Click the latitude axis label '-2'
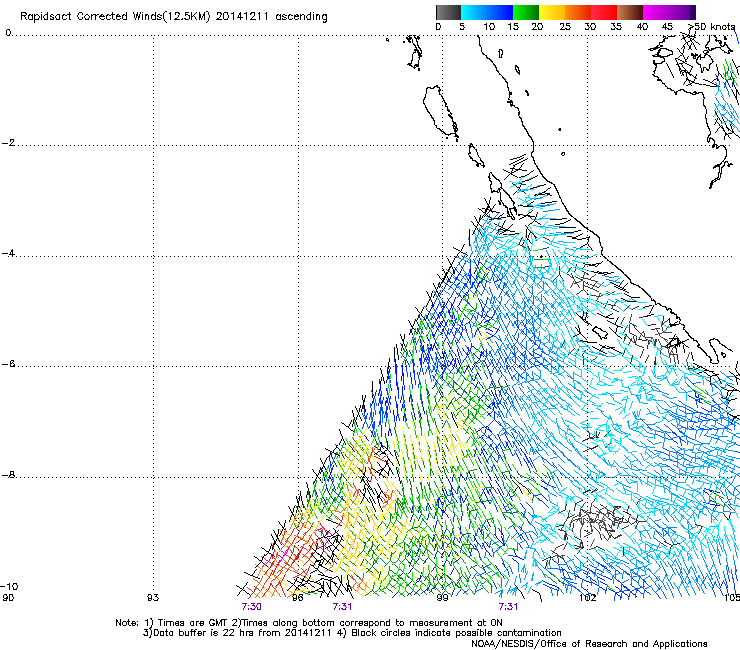This screenshot has width=740, height=650. coord(8,143)
